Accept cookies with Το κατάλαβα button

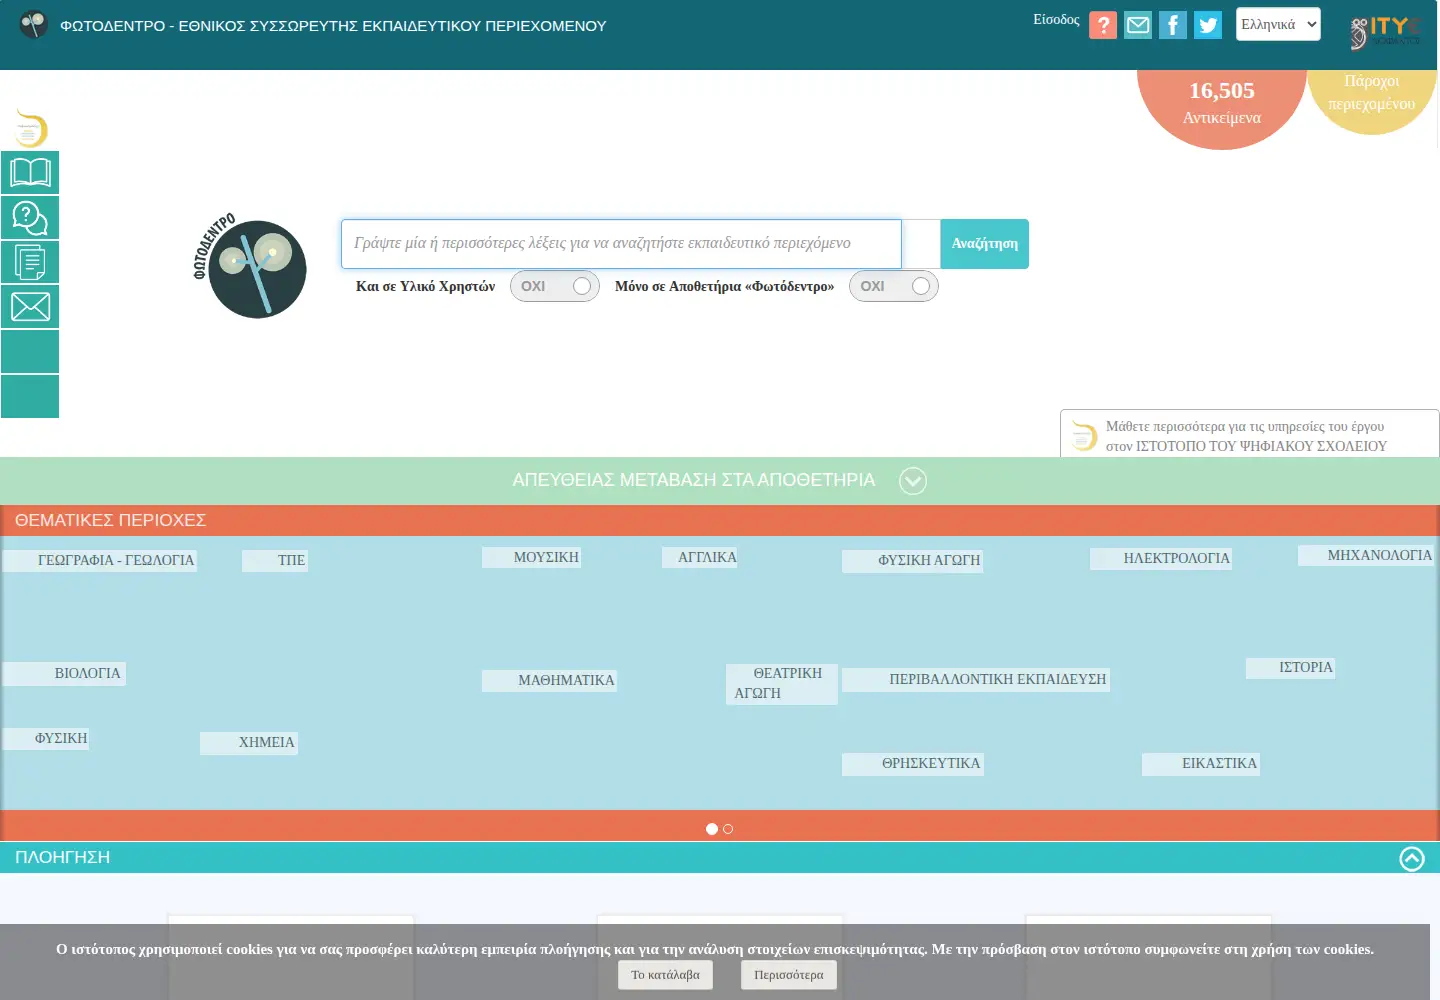click(665, 975)
